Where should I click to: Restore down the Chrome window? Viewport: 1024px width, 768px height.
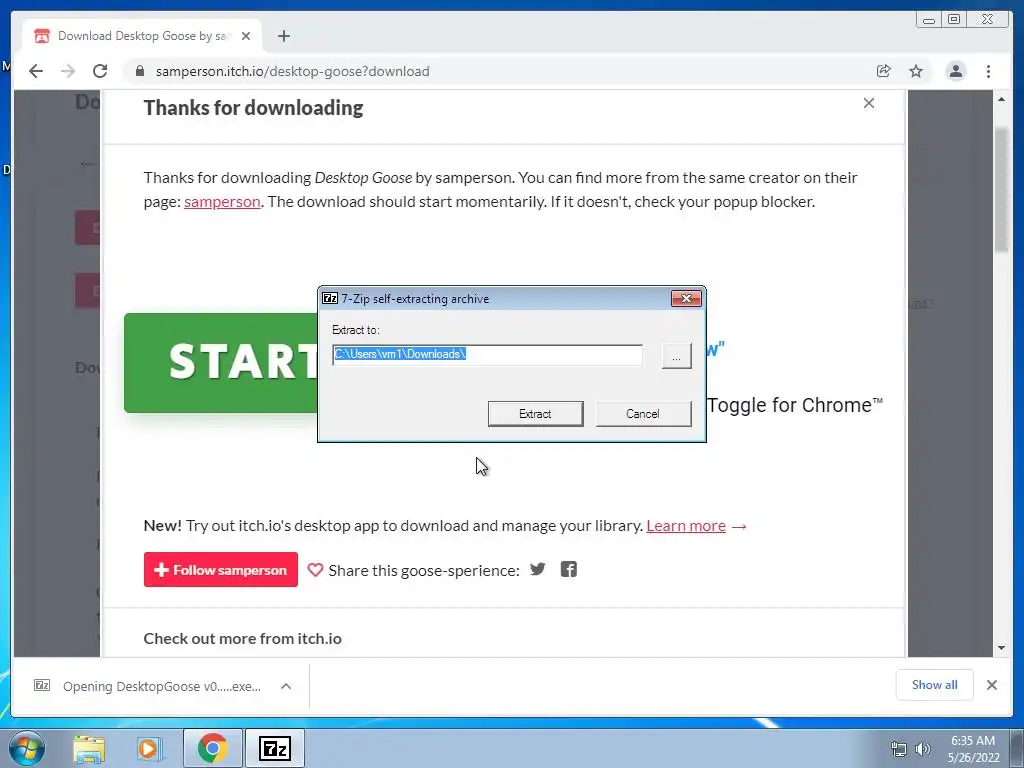(954, 20)
